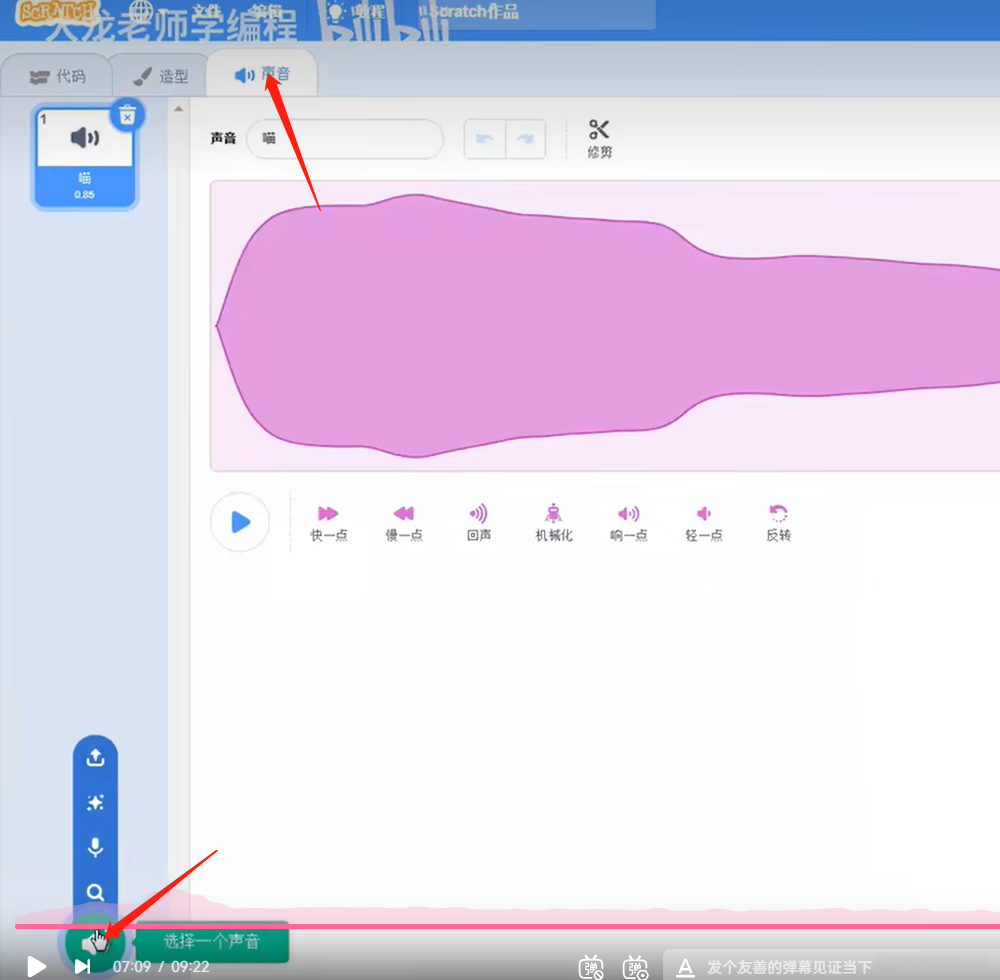Apply the 回声 (echo) effect
Viewport: 1000px width, 980px height.
tap(478, 523)
